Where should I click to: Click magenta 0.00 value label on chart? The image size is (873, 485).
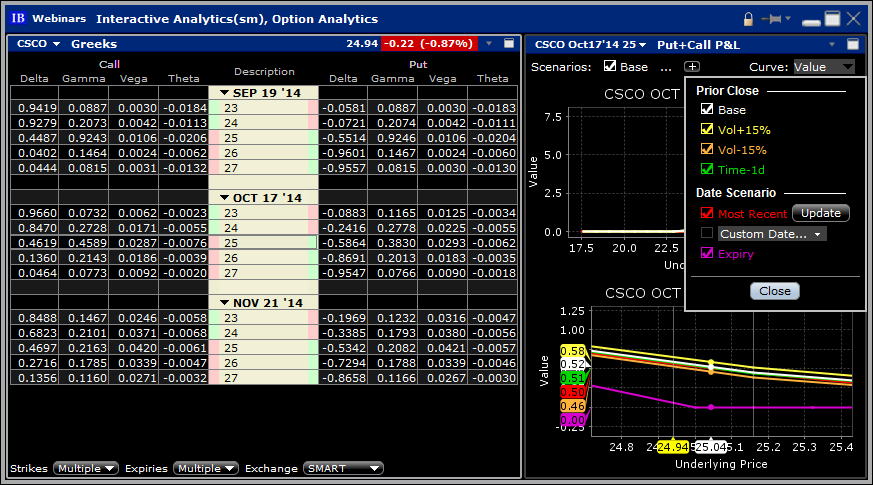[572, 420]
